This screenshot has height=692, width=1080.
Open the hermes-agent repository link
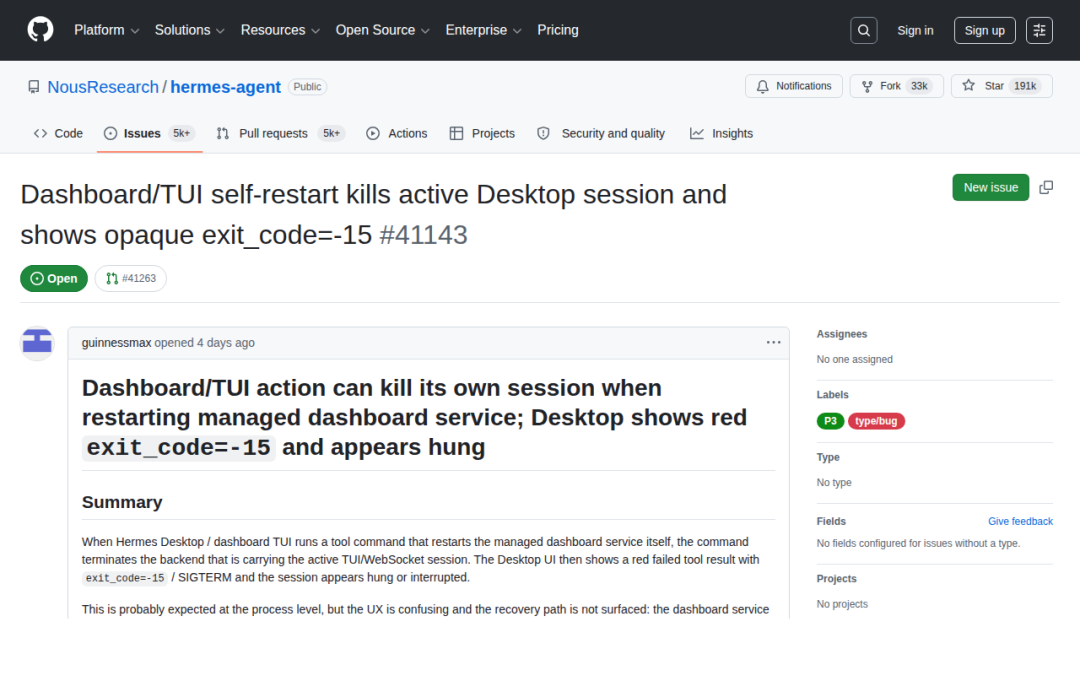pyautogui.click(x=225, y=87)
